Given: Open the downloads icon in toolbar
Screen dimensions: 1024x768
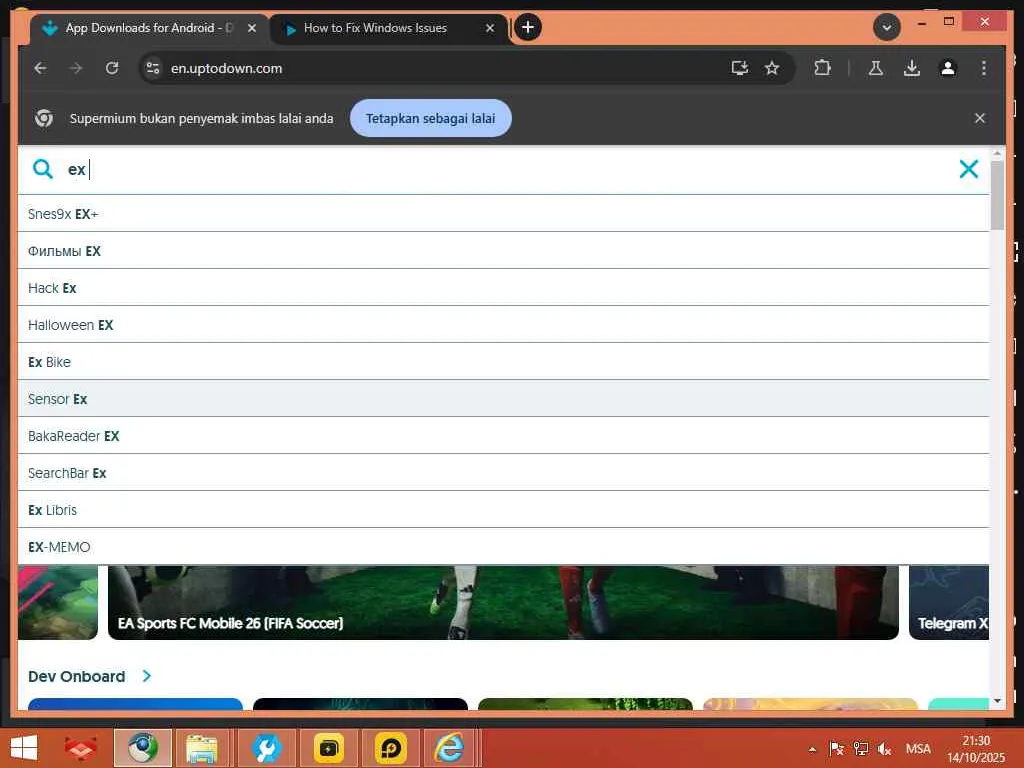Looking at the screenshot, I should coord(912,68).
